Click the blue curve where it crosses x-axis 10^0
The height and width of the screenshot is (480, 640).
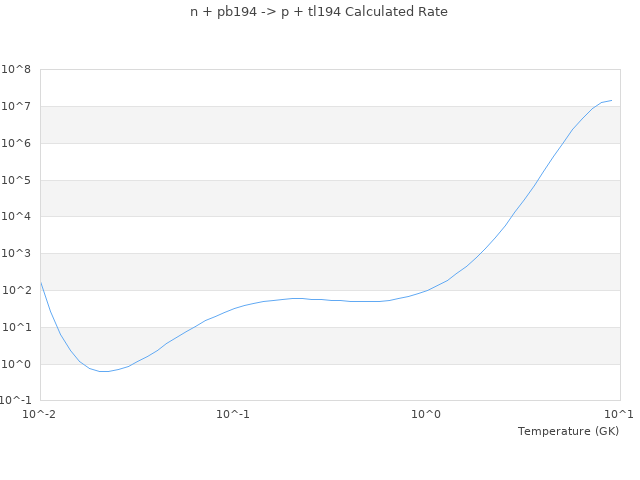(x=426, y=290)
